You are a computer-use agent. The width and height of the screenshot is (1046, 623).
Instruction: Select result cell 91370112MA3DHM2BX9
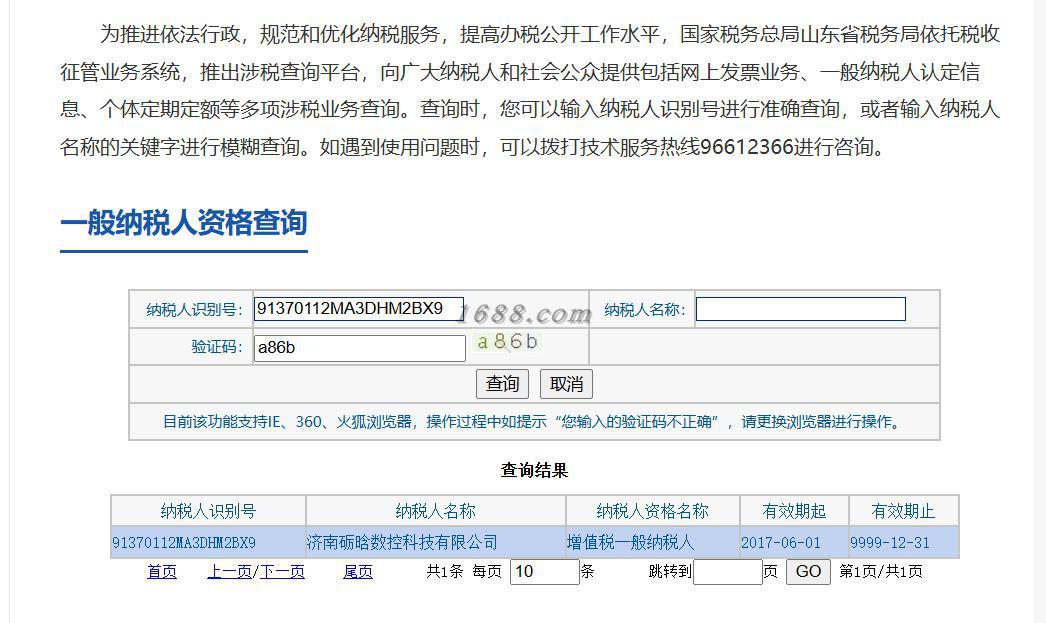click(x=208, y=542)
